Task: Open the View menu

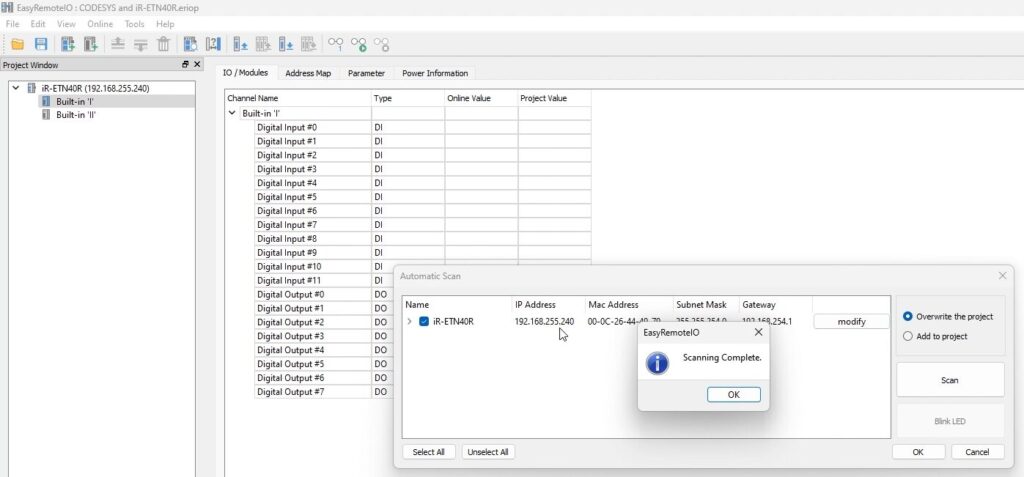Action: click(66, 24)
